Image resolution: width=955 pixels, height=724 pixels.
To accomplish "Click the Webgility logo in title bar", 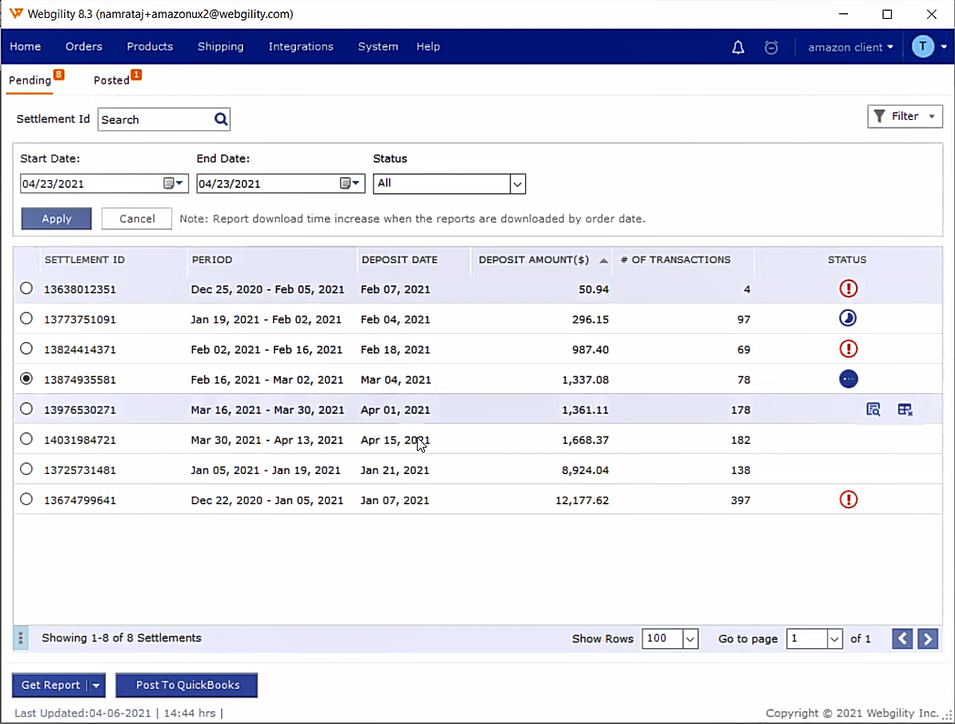I will pos(16,13).
